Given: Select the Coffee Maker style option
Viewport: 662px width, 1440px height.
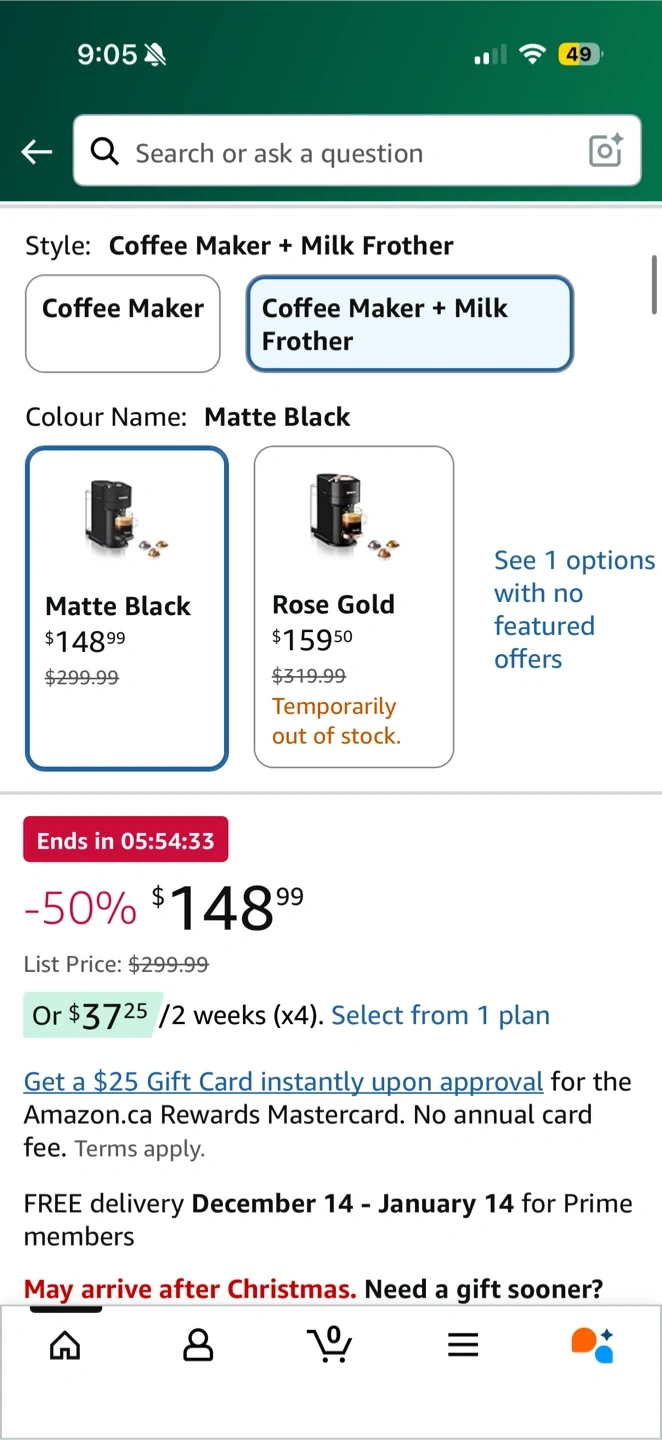Looking at the screenshot, I should click(x=122, y=323).
